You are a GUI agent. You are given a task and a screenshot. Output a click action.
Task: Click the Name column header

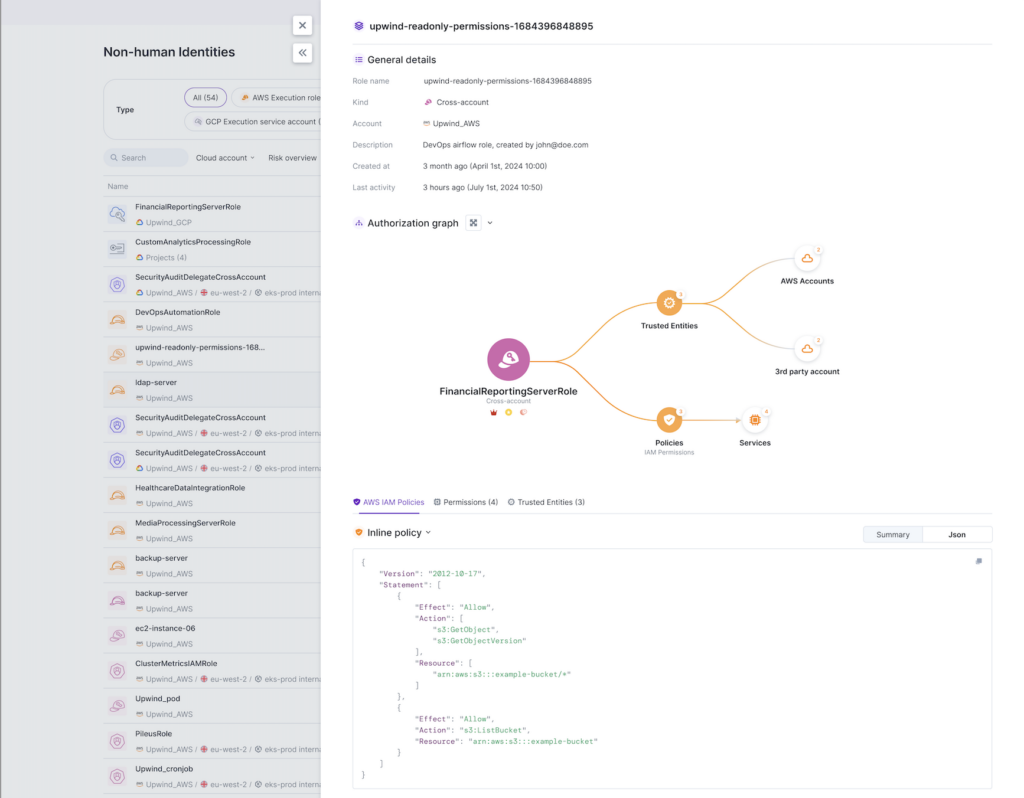pyautogui.click(x=118, y=186)
